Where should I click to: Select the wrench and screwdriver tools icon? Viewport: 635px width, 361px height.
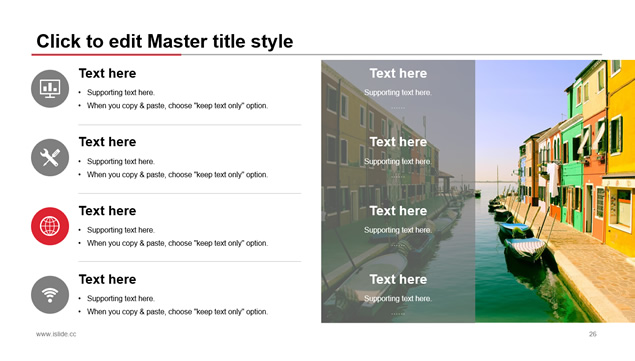click(50, 158)
